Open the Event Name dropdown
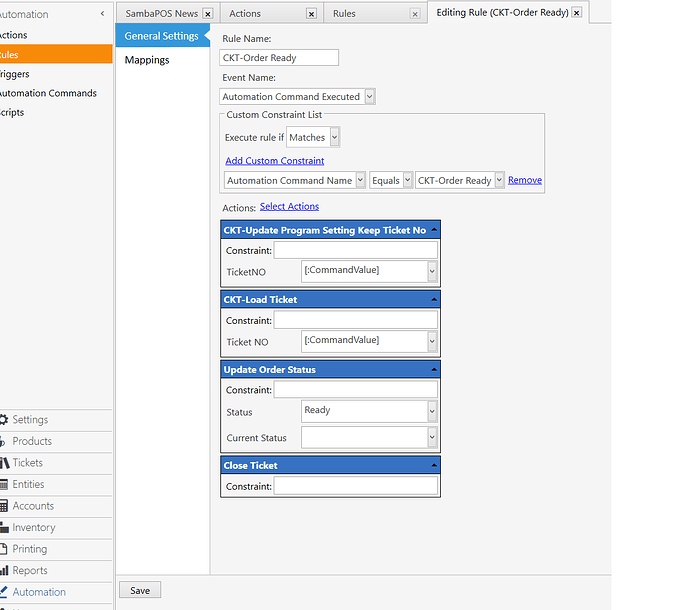 pos(370,97)
